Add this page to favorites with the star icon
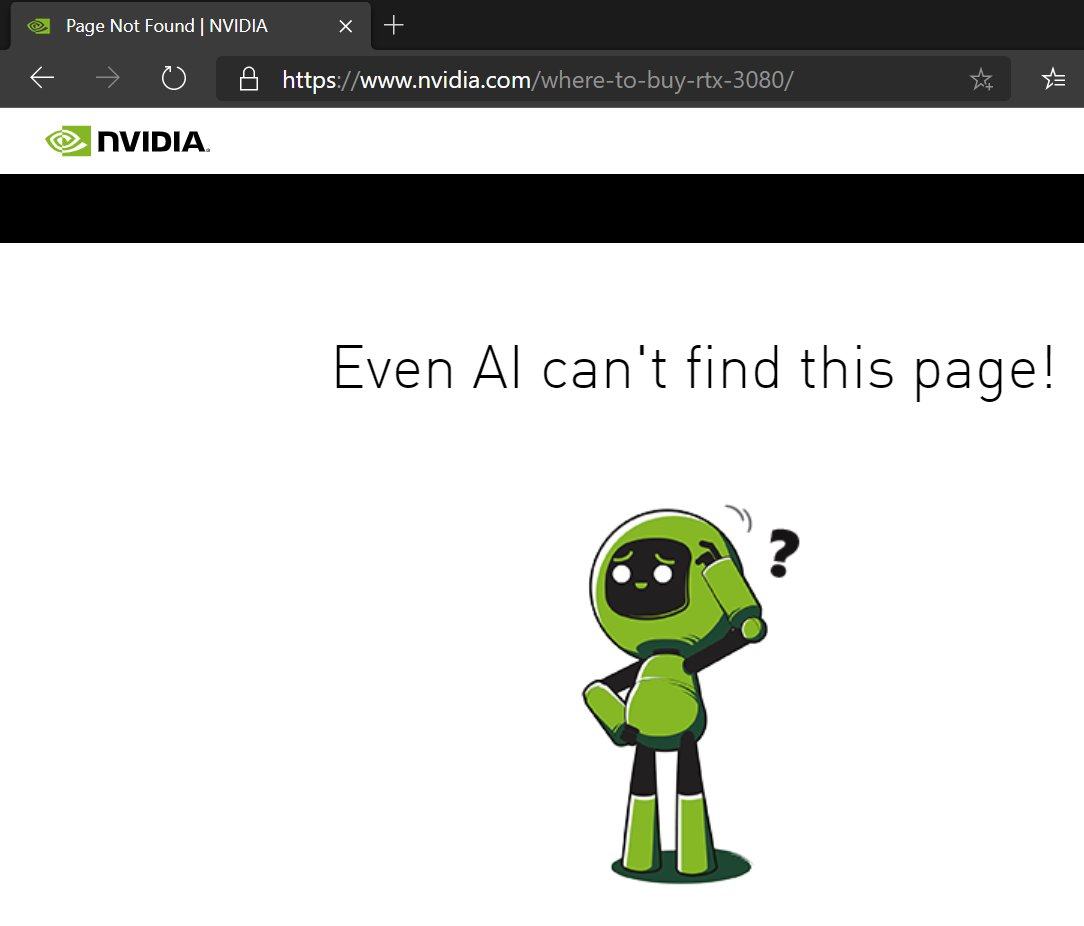Viewport: 1084px width, 926px height. 982,79
